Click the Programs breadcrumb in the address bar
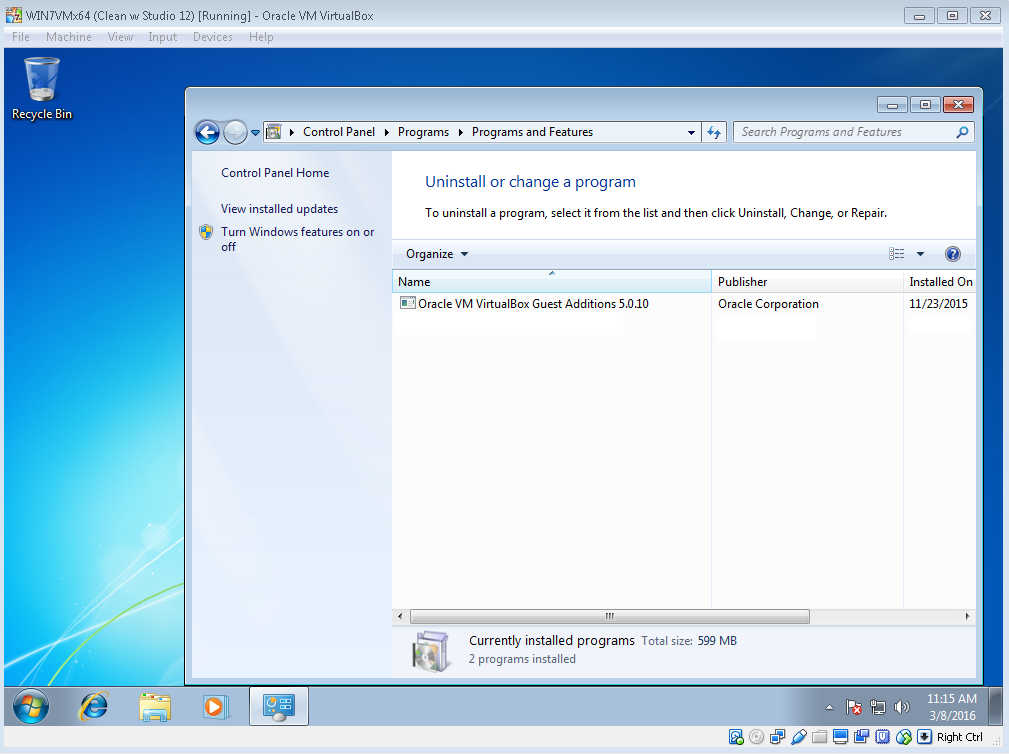The width and height of the screenshot is (1009, 754). pos(423,131)
